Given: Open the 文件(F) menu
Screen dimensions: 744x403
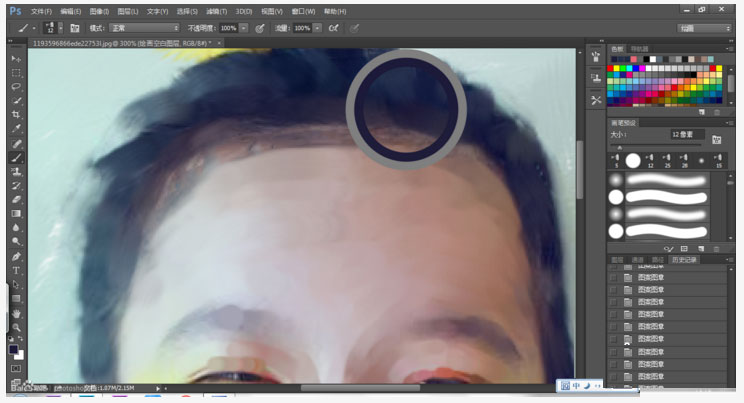Looking at the screenshot, I should [x=41, y=11].
